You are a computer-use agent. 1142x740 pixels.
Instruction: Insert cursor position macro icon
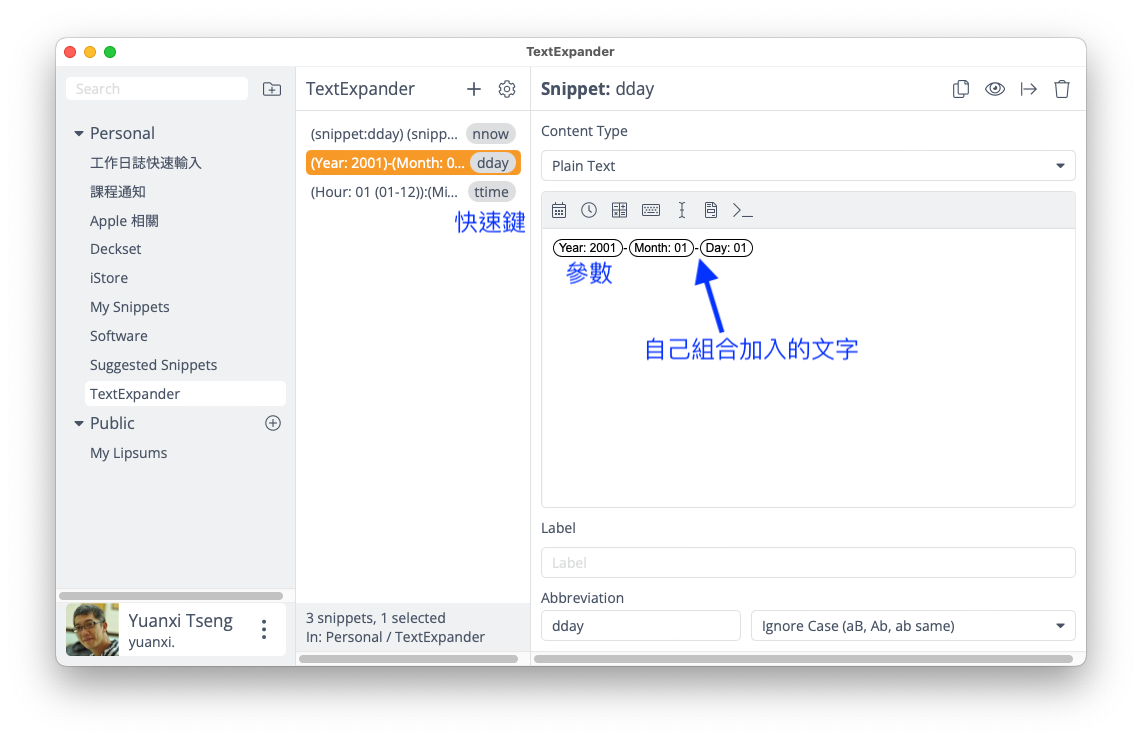[x=682, y=210]
